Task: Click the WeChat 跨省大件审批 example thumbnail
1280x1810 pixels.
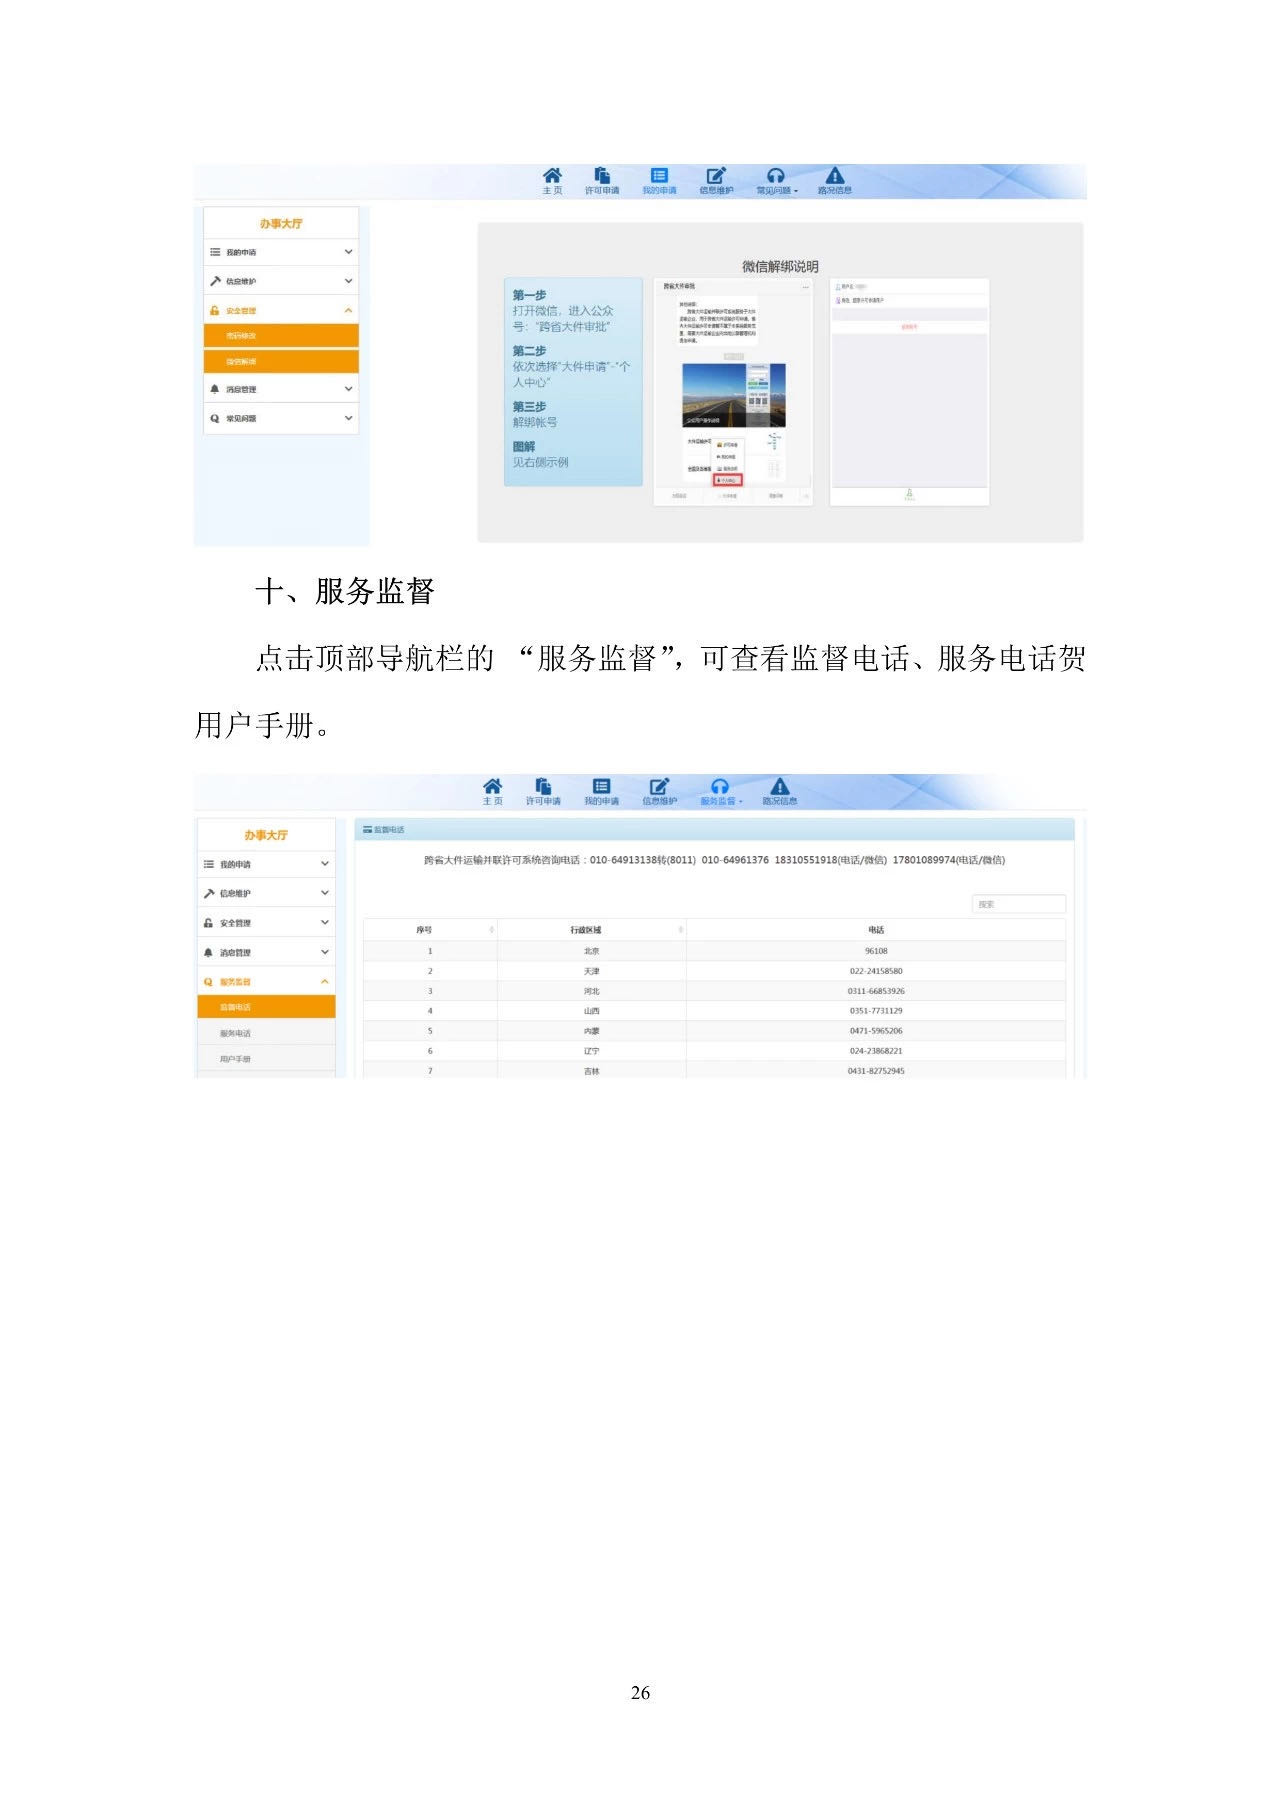Action: pos(733,392)
